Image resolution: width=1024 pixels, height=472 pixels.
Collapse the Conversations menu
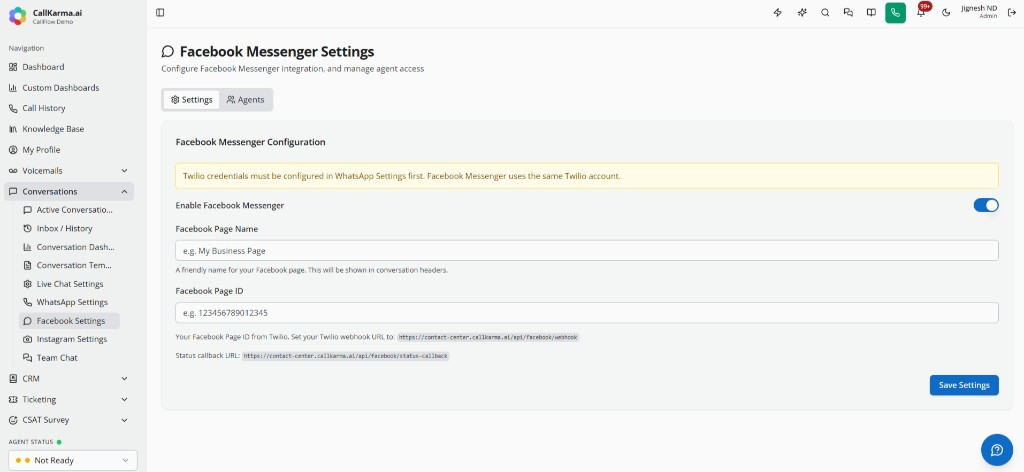69,191
